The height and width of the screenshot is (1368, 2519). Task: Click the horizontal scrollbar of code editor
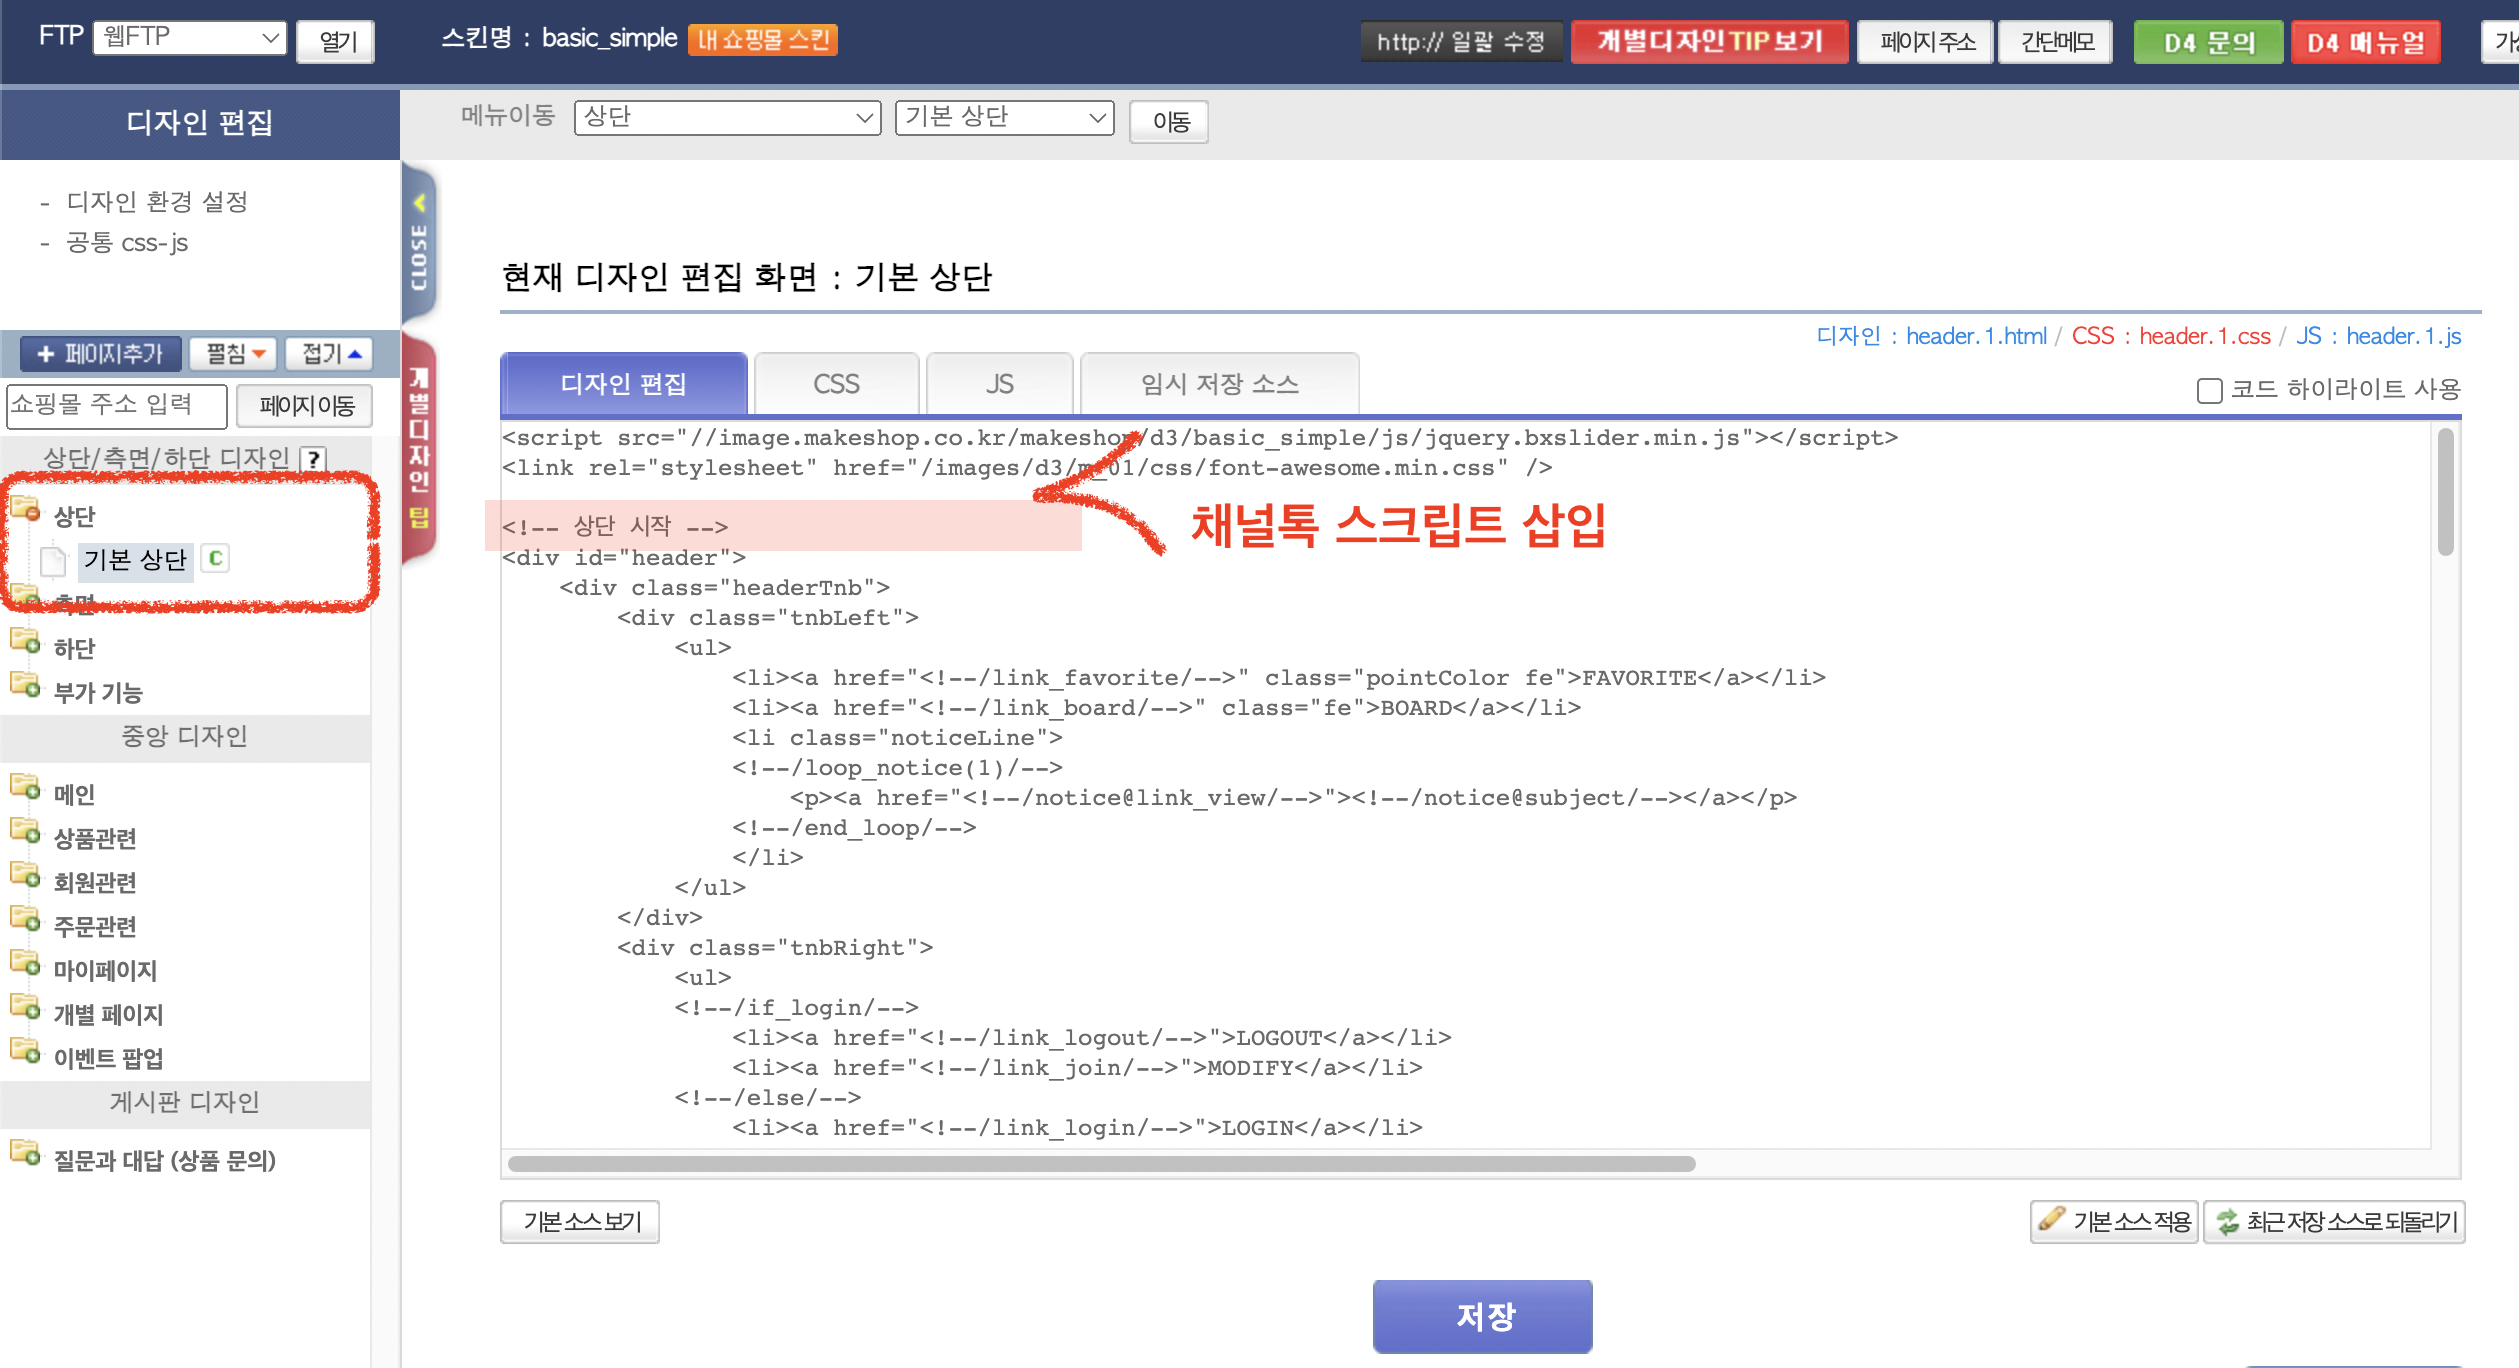click(1101, 1164)
